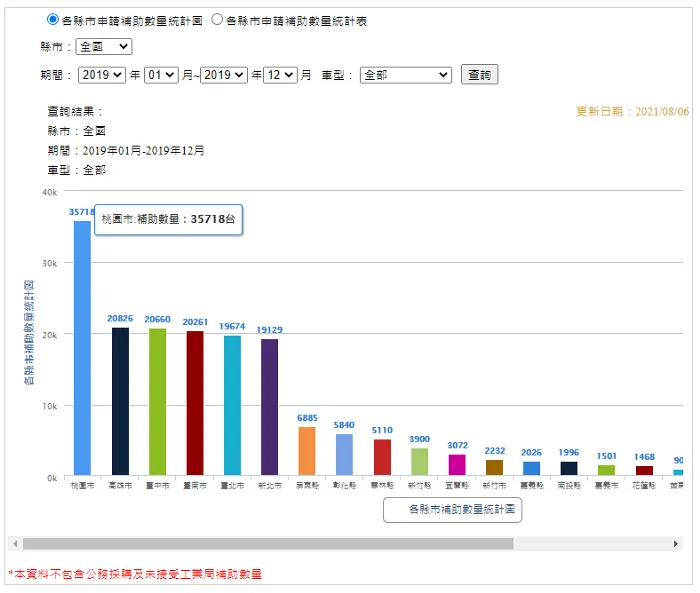This screenshot has height=593, width=700.
Task: Click the data label 20261
Action: pyautogui.click(x=195, y=322)
